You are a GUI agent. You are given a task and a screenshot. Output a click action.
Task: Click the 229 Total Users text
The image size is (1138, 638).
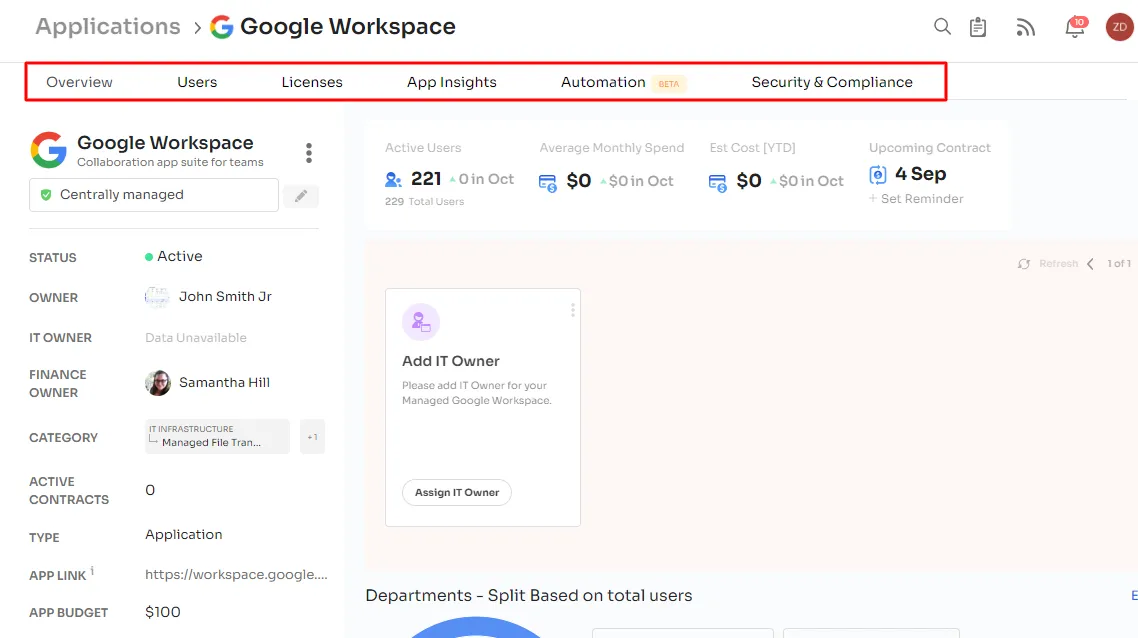tap(425, 201)
